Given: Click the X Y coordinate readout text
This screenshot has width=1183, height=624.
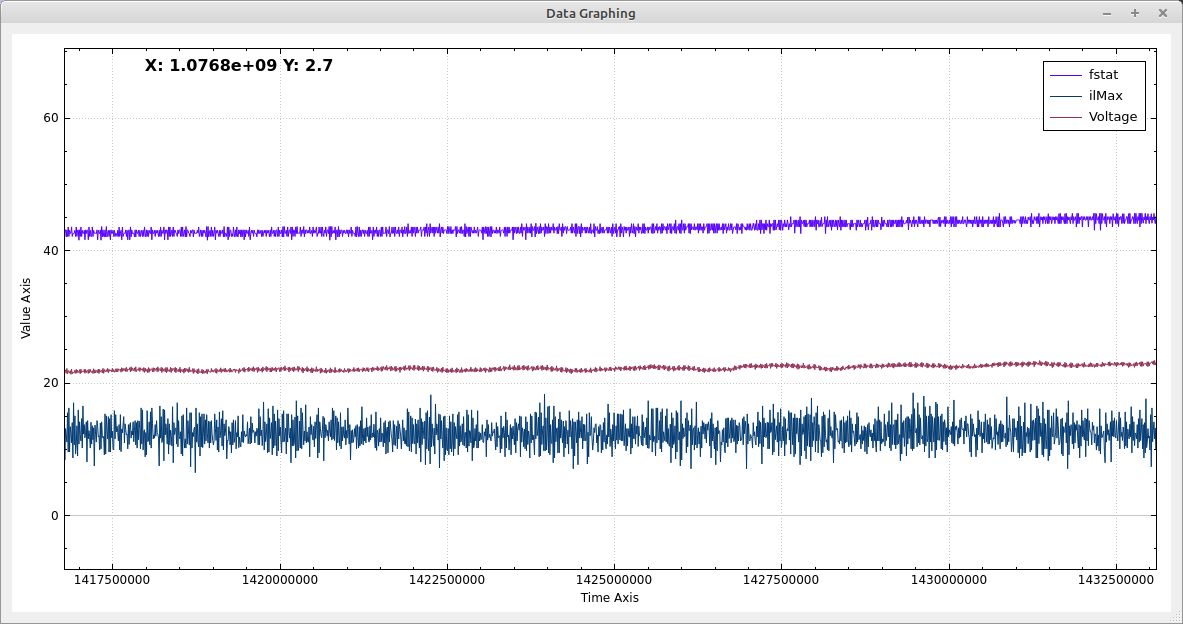Looking at the screenshot, I should point(238,66).
